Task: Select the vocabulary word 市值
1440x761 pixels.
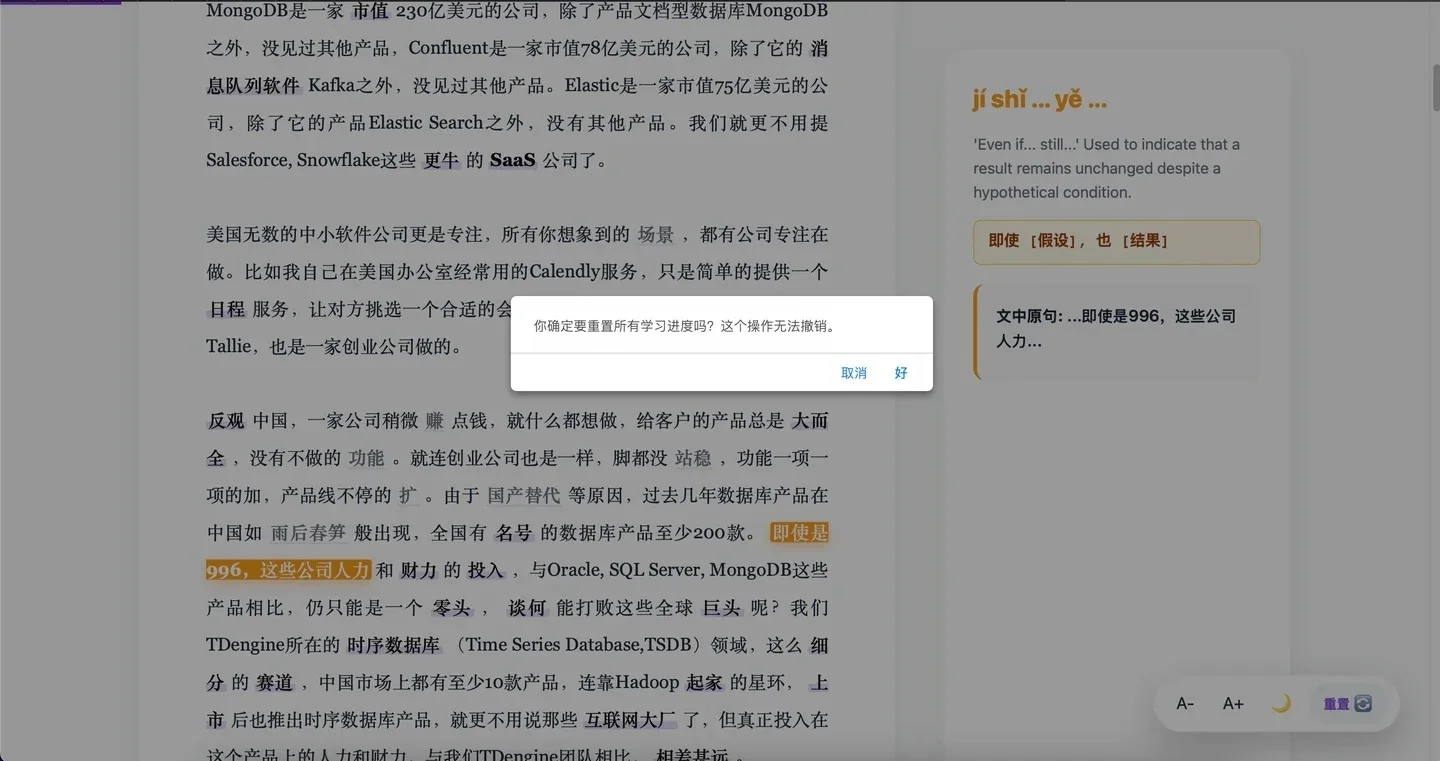Action: point(372,11)
